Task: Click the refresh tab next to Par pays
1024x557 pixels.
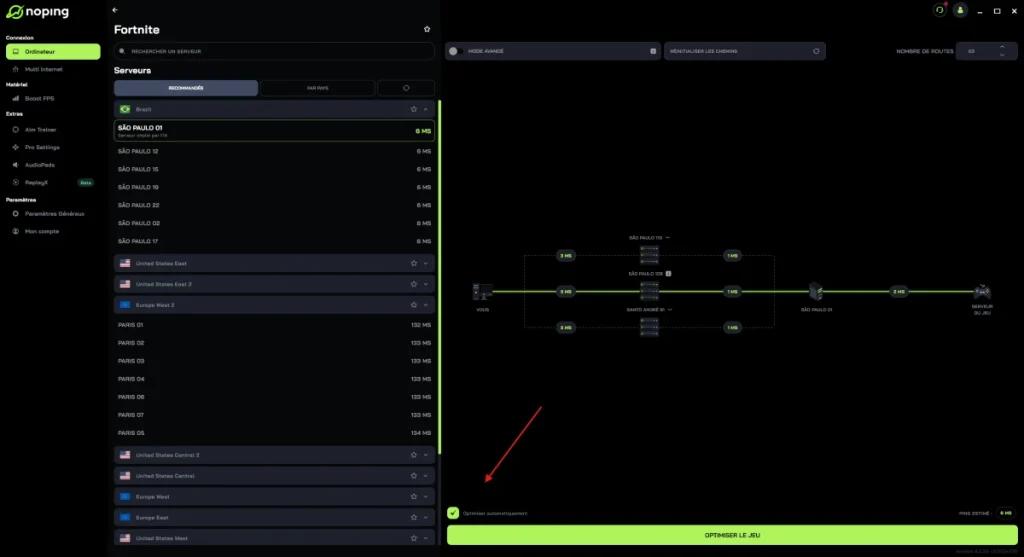Action: coord(406,88)
